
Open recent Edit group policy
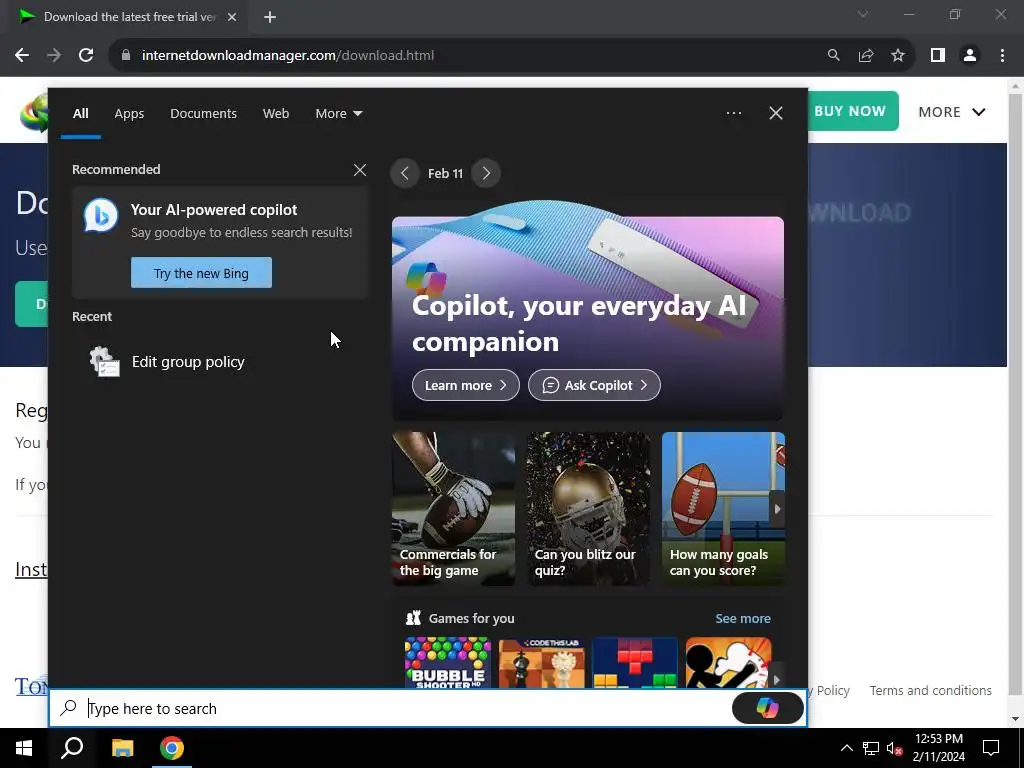(x=220, y=362)
